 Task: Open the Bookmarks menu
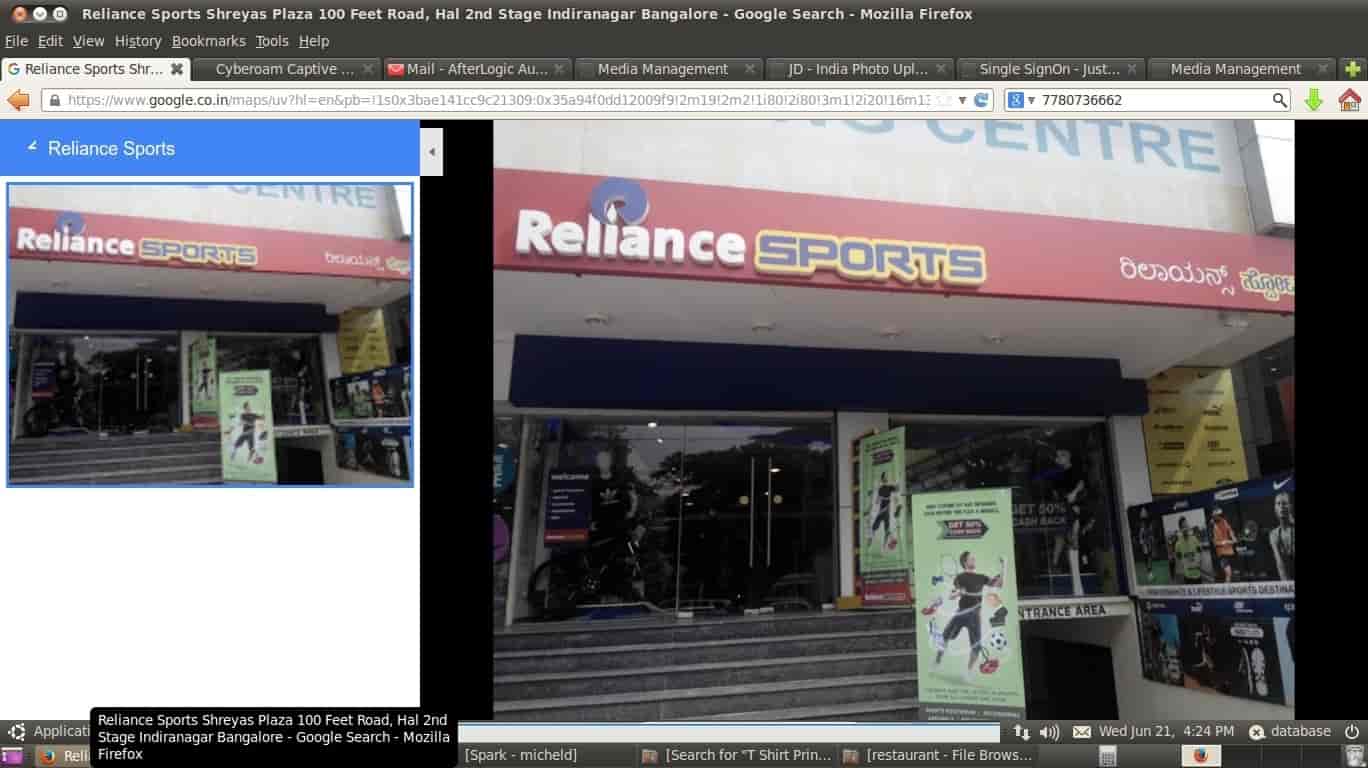point(209,41)
